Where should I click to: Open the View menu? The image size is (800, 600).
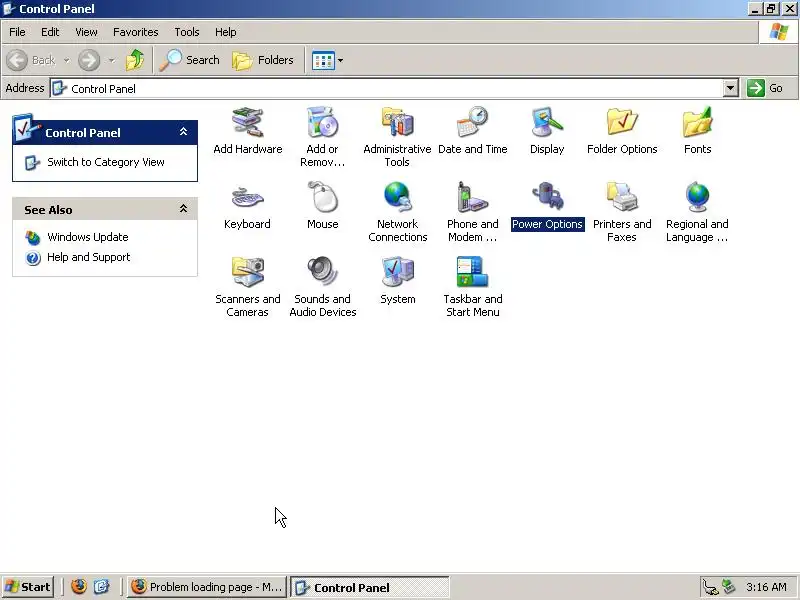pyautogui.click(x=86, y=32)
